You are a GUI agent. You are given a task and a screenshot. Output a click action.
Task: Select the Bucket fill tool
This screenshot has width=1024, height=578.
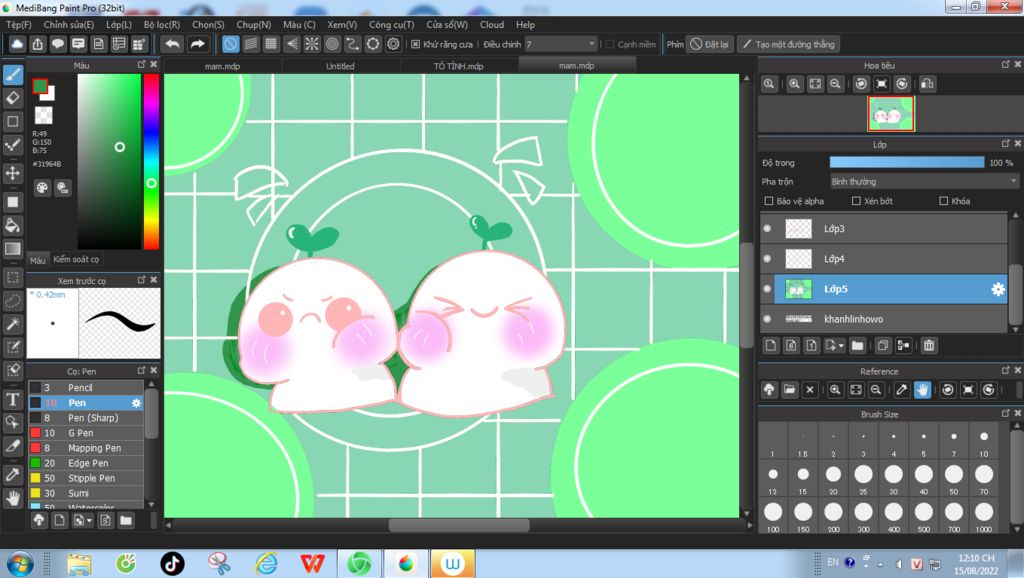click(13, 226)
